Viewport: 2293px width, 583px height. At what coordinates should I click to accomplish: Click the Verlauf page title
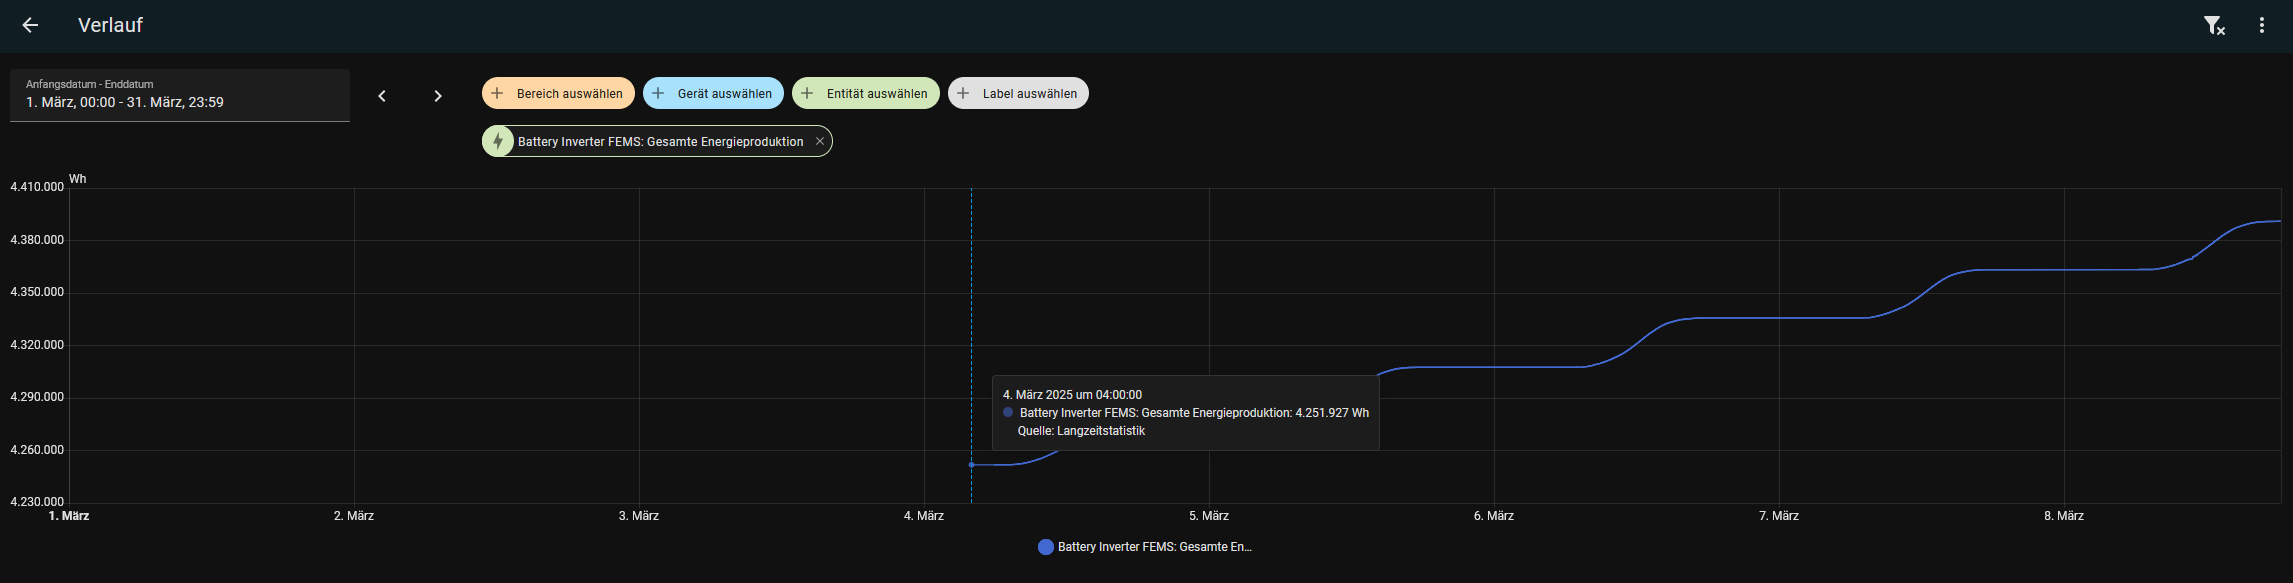(x=110, y=25)
